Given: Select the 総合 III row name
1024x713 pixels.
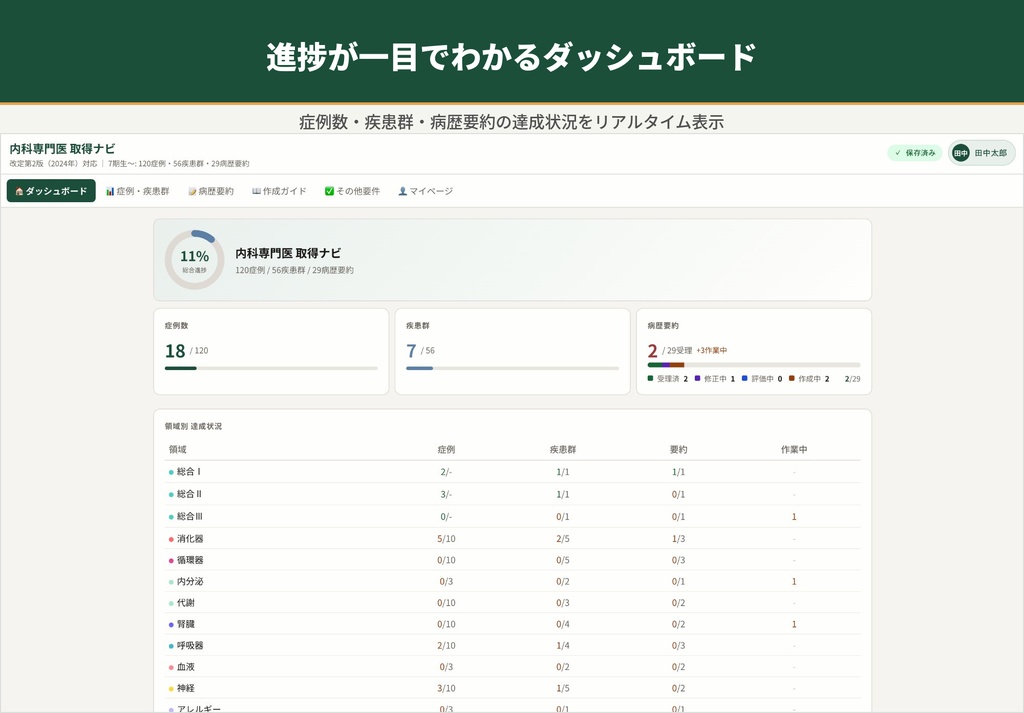Looking at the screenshot, I should click(190, 516).
